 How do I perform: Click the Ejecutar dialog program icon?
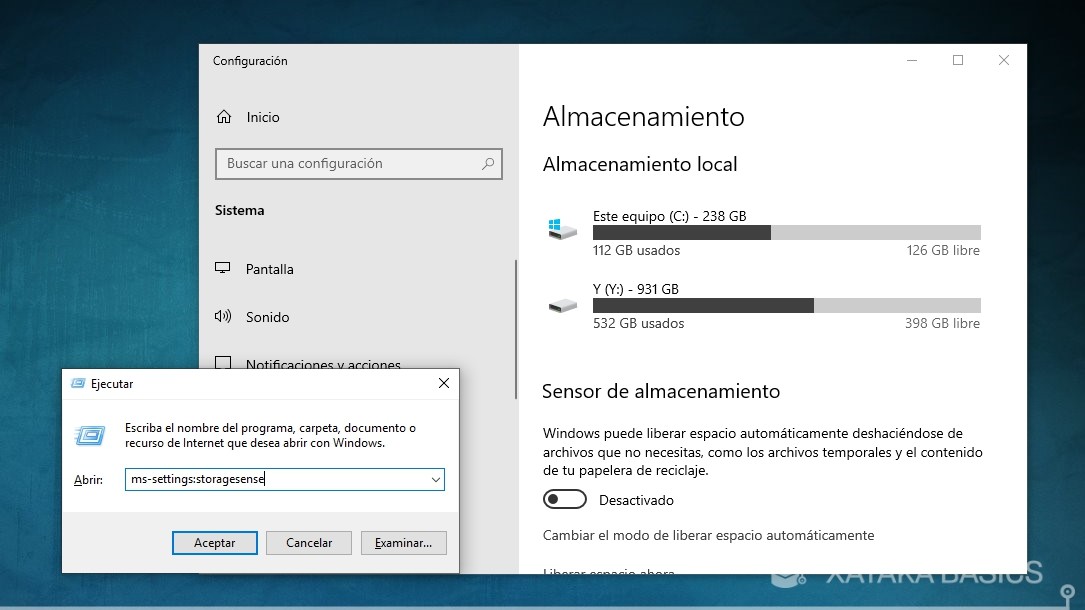click(x=90, y=436)
